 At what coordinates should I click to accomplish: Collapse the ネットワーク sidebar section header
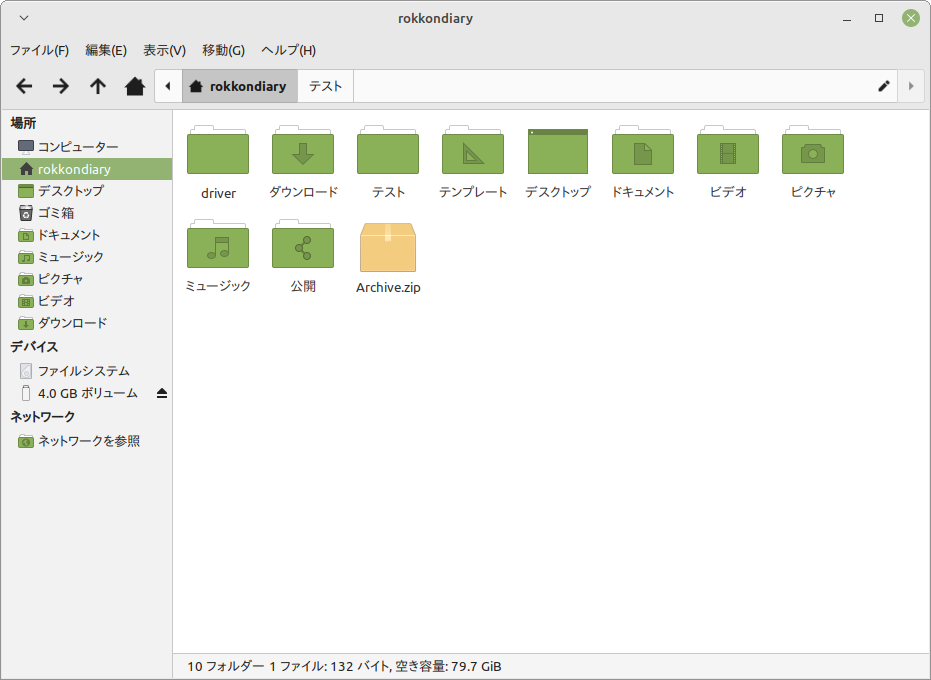(x=43, y=416)
